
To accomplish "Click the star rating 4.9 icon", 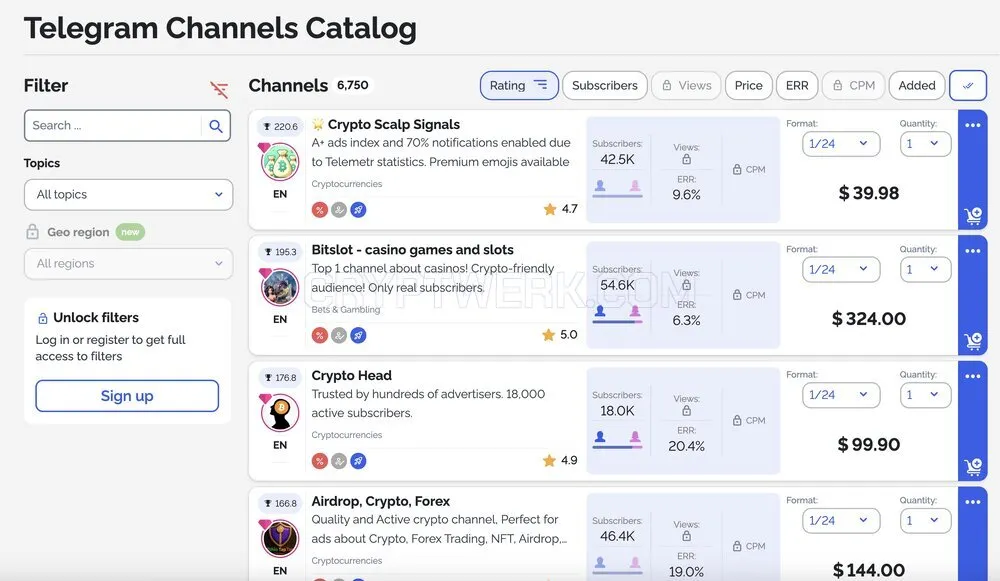I will 549,460.
